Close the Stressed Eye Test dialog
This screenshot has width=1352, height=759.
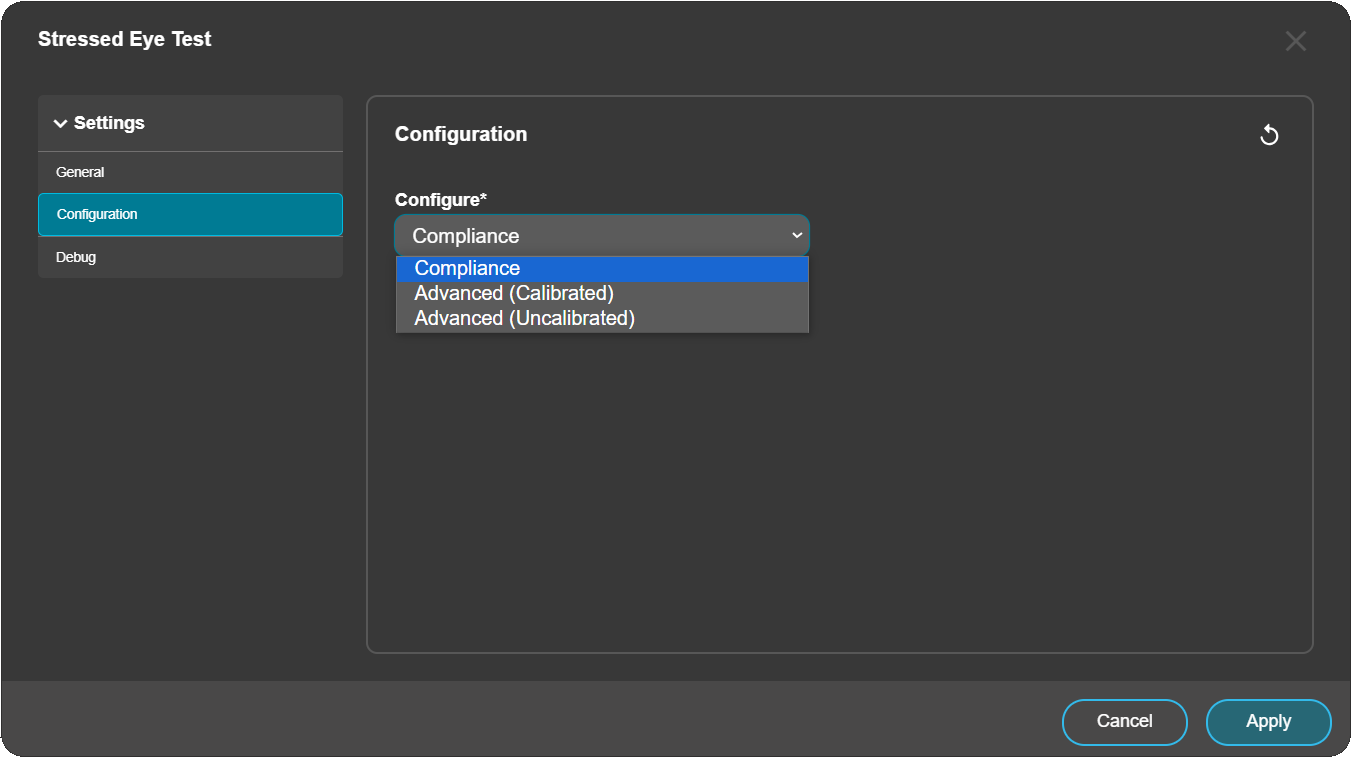point(1295,41)
